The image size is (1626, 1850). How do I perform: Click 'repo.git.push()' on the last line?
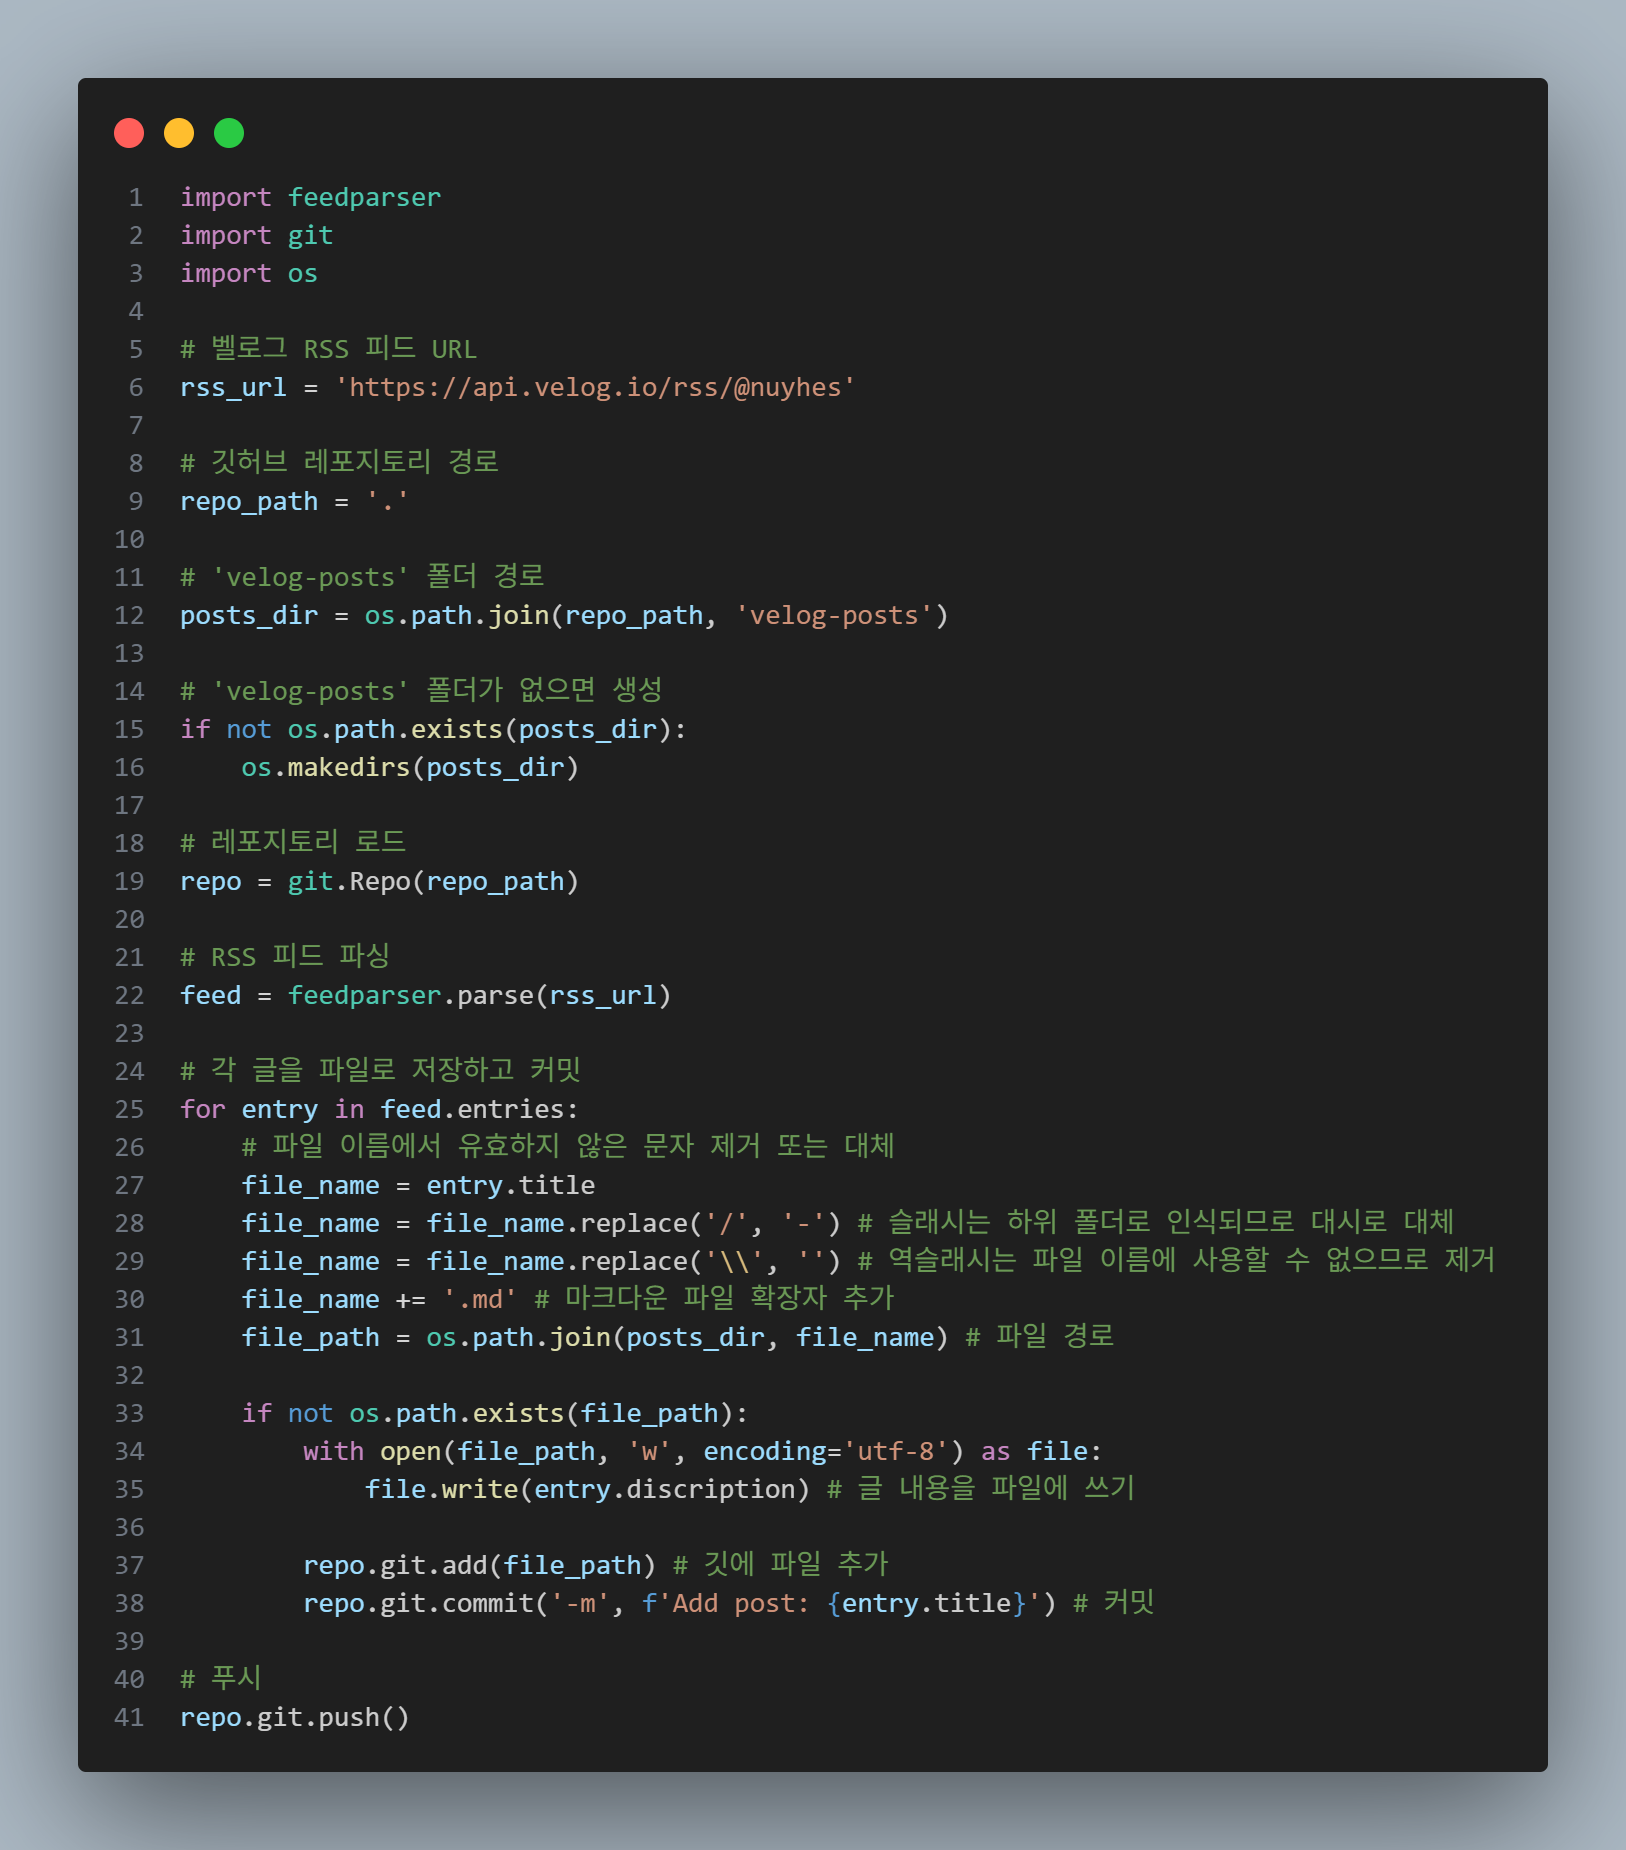(295, 1717)
